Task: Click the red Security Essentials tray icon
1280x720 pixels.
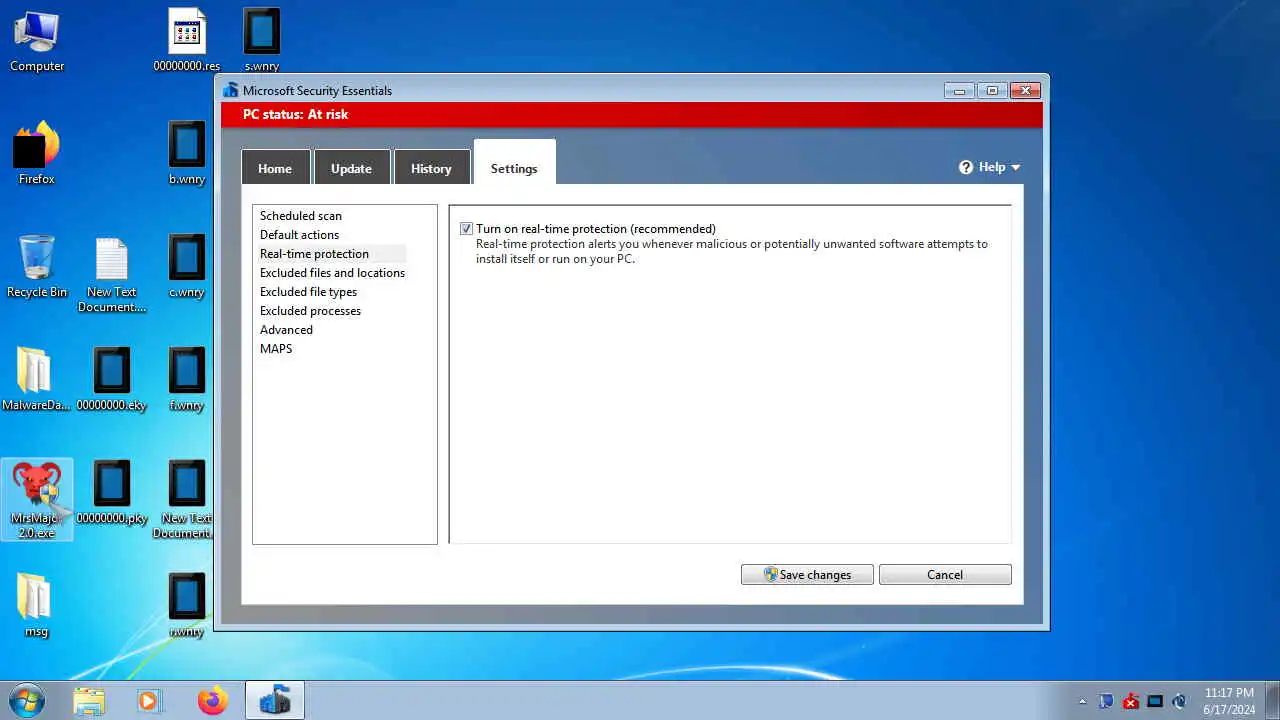Action: tap(1131, 701)
